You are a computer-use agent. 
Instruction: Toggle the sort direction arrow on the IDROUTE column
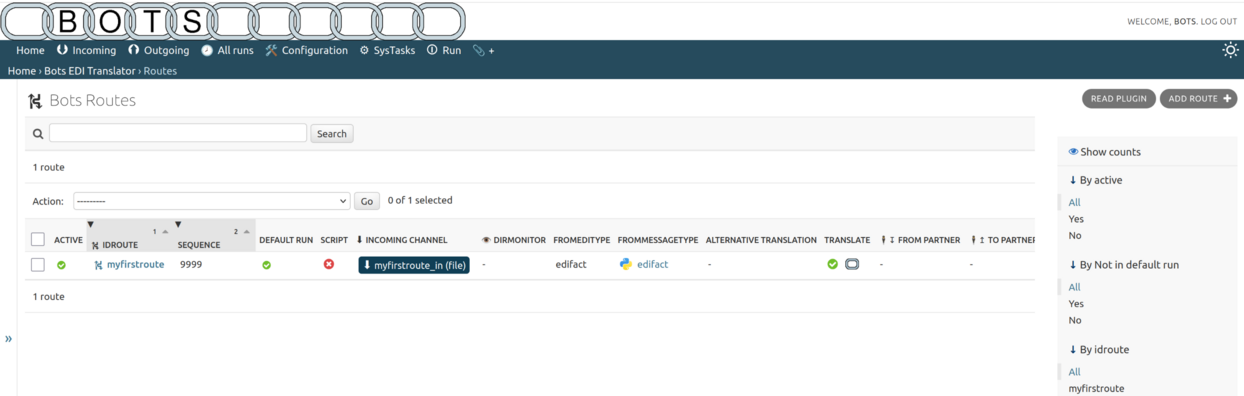pos(165,232)
